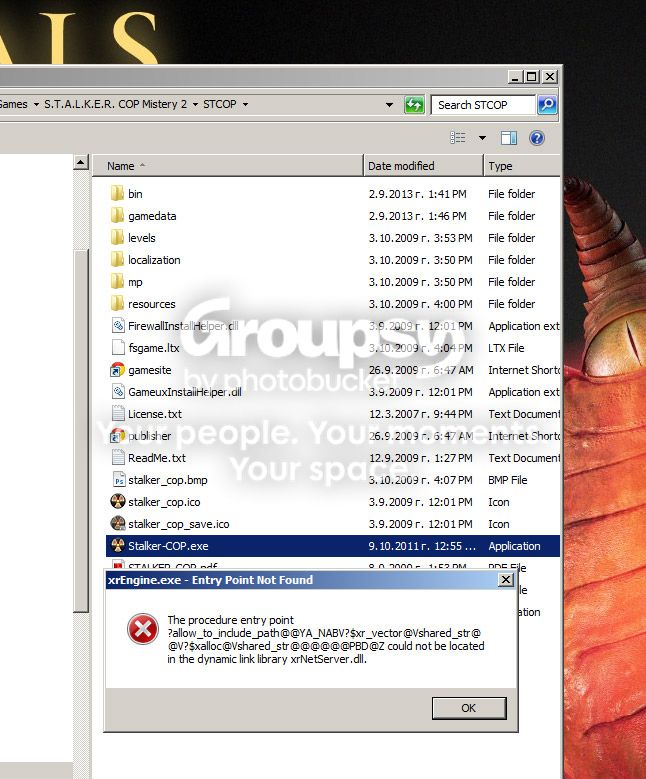646x779 pixels.
Task: Sort by Date modified column header
Action: 423,166
